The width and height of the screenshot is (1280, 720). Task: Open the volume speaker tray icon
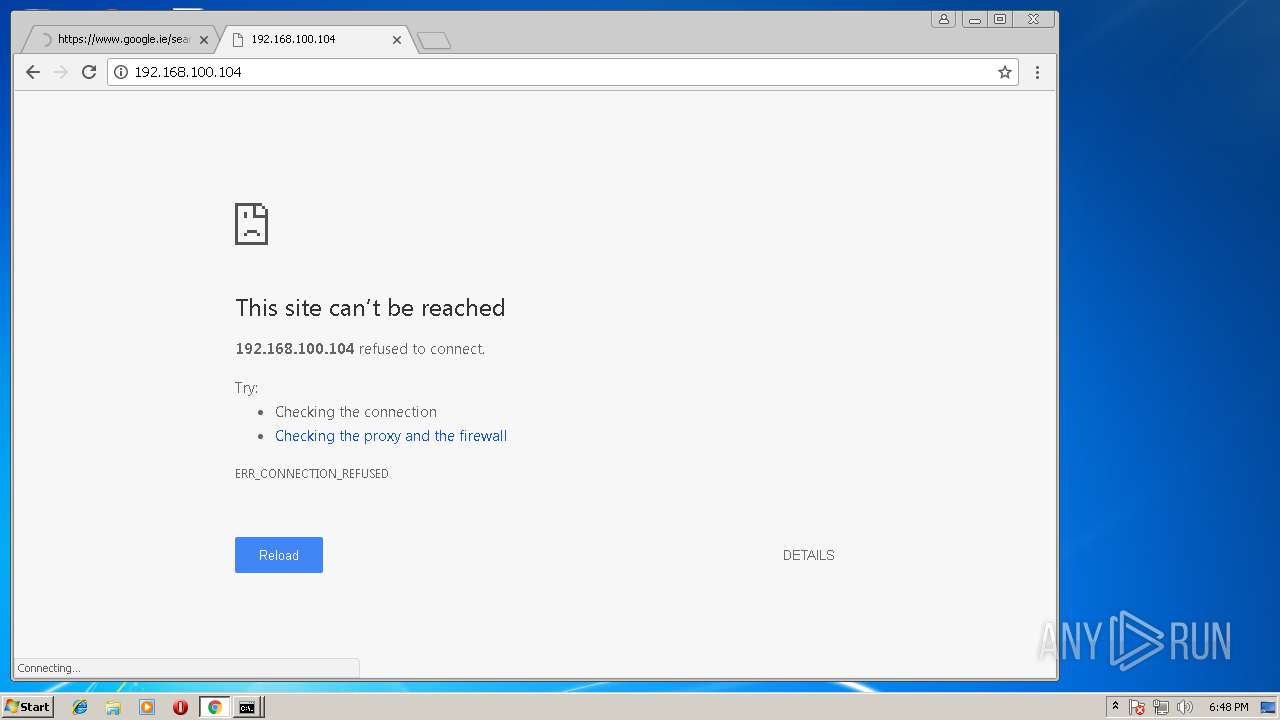pos(1185,707)
